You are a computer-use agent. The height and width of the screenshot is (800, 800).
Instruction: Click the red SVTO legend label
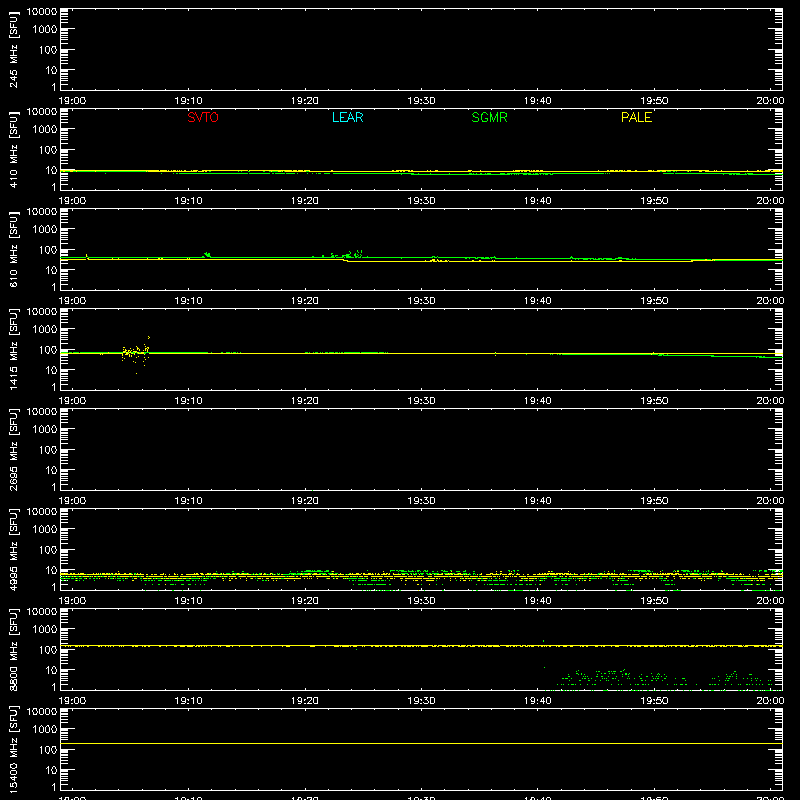point(203,117)
